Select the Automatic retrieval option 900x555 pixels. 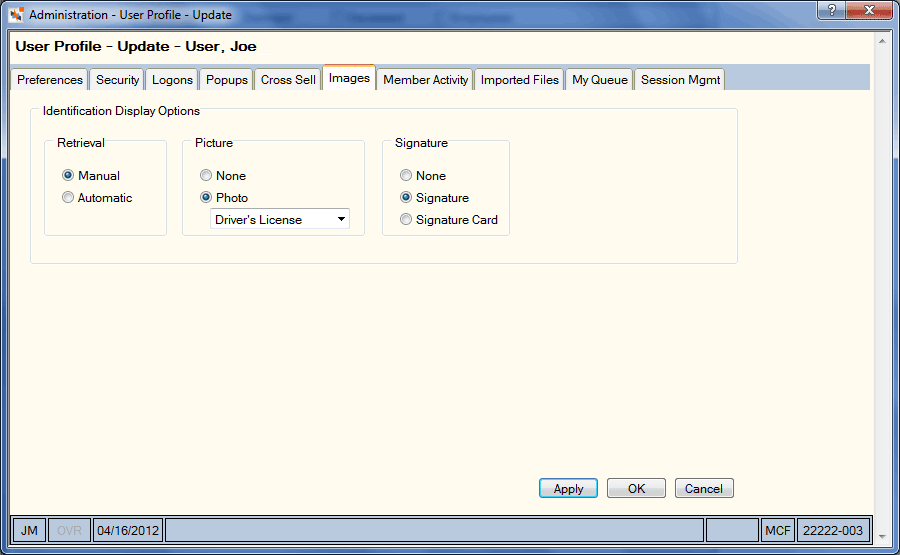pos(98,197)
